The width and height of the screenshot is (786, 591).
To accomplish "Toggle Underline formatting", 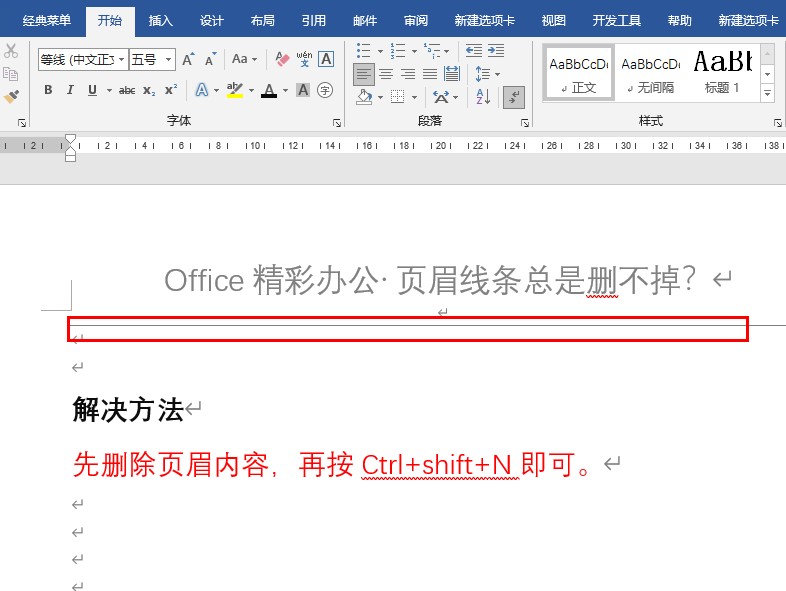I will point(92,90).
